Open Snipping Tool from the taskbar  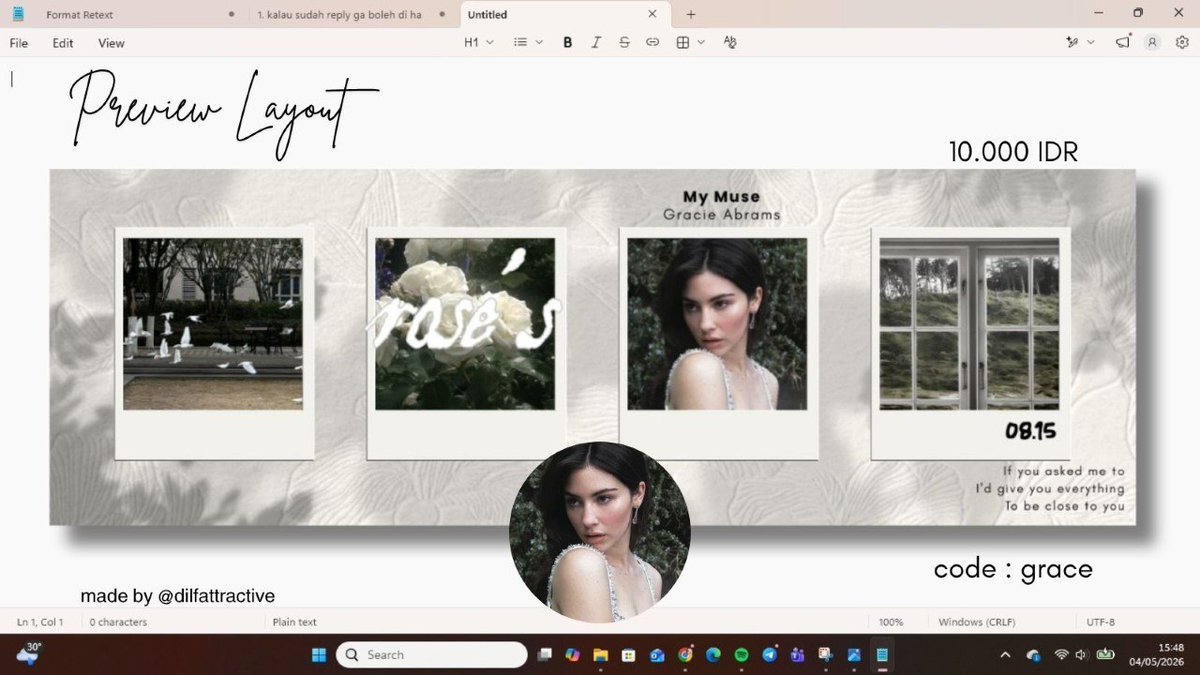[x=825, y=655]
